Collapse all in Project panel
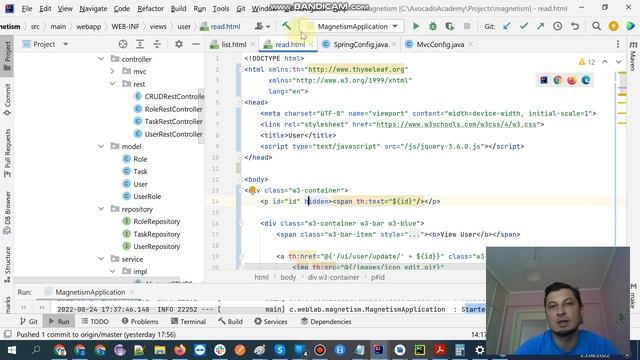The height and width of the screenshot is (360, 640). click(x=157, y=44)
